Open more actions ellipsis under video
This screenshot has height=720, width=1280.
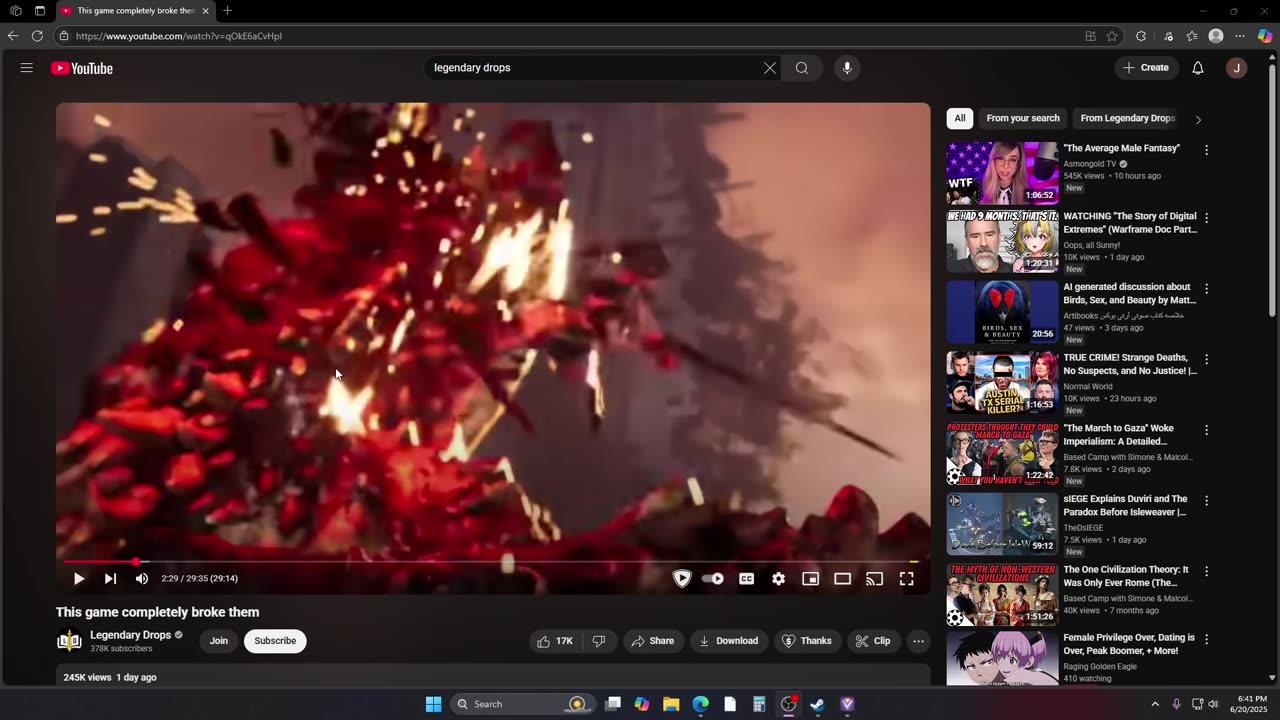tap(918, 641)
